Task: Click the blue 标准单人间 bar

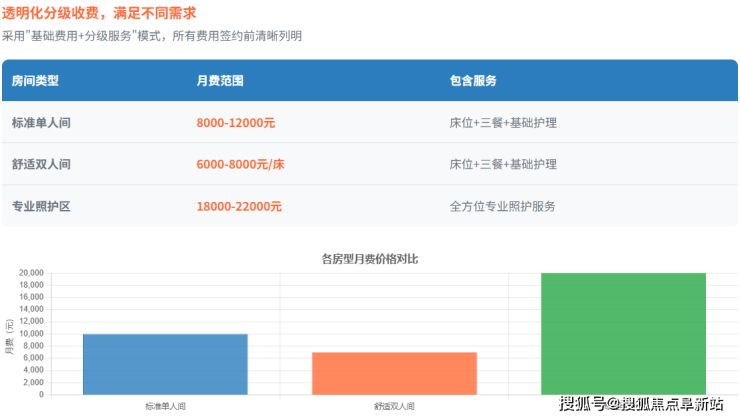Action: click(165, 364)
